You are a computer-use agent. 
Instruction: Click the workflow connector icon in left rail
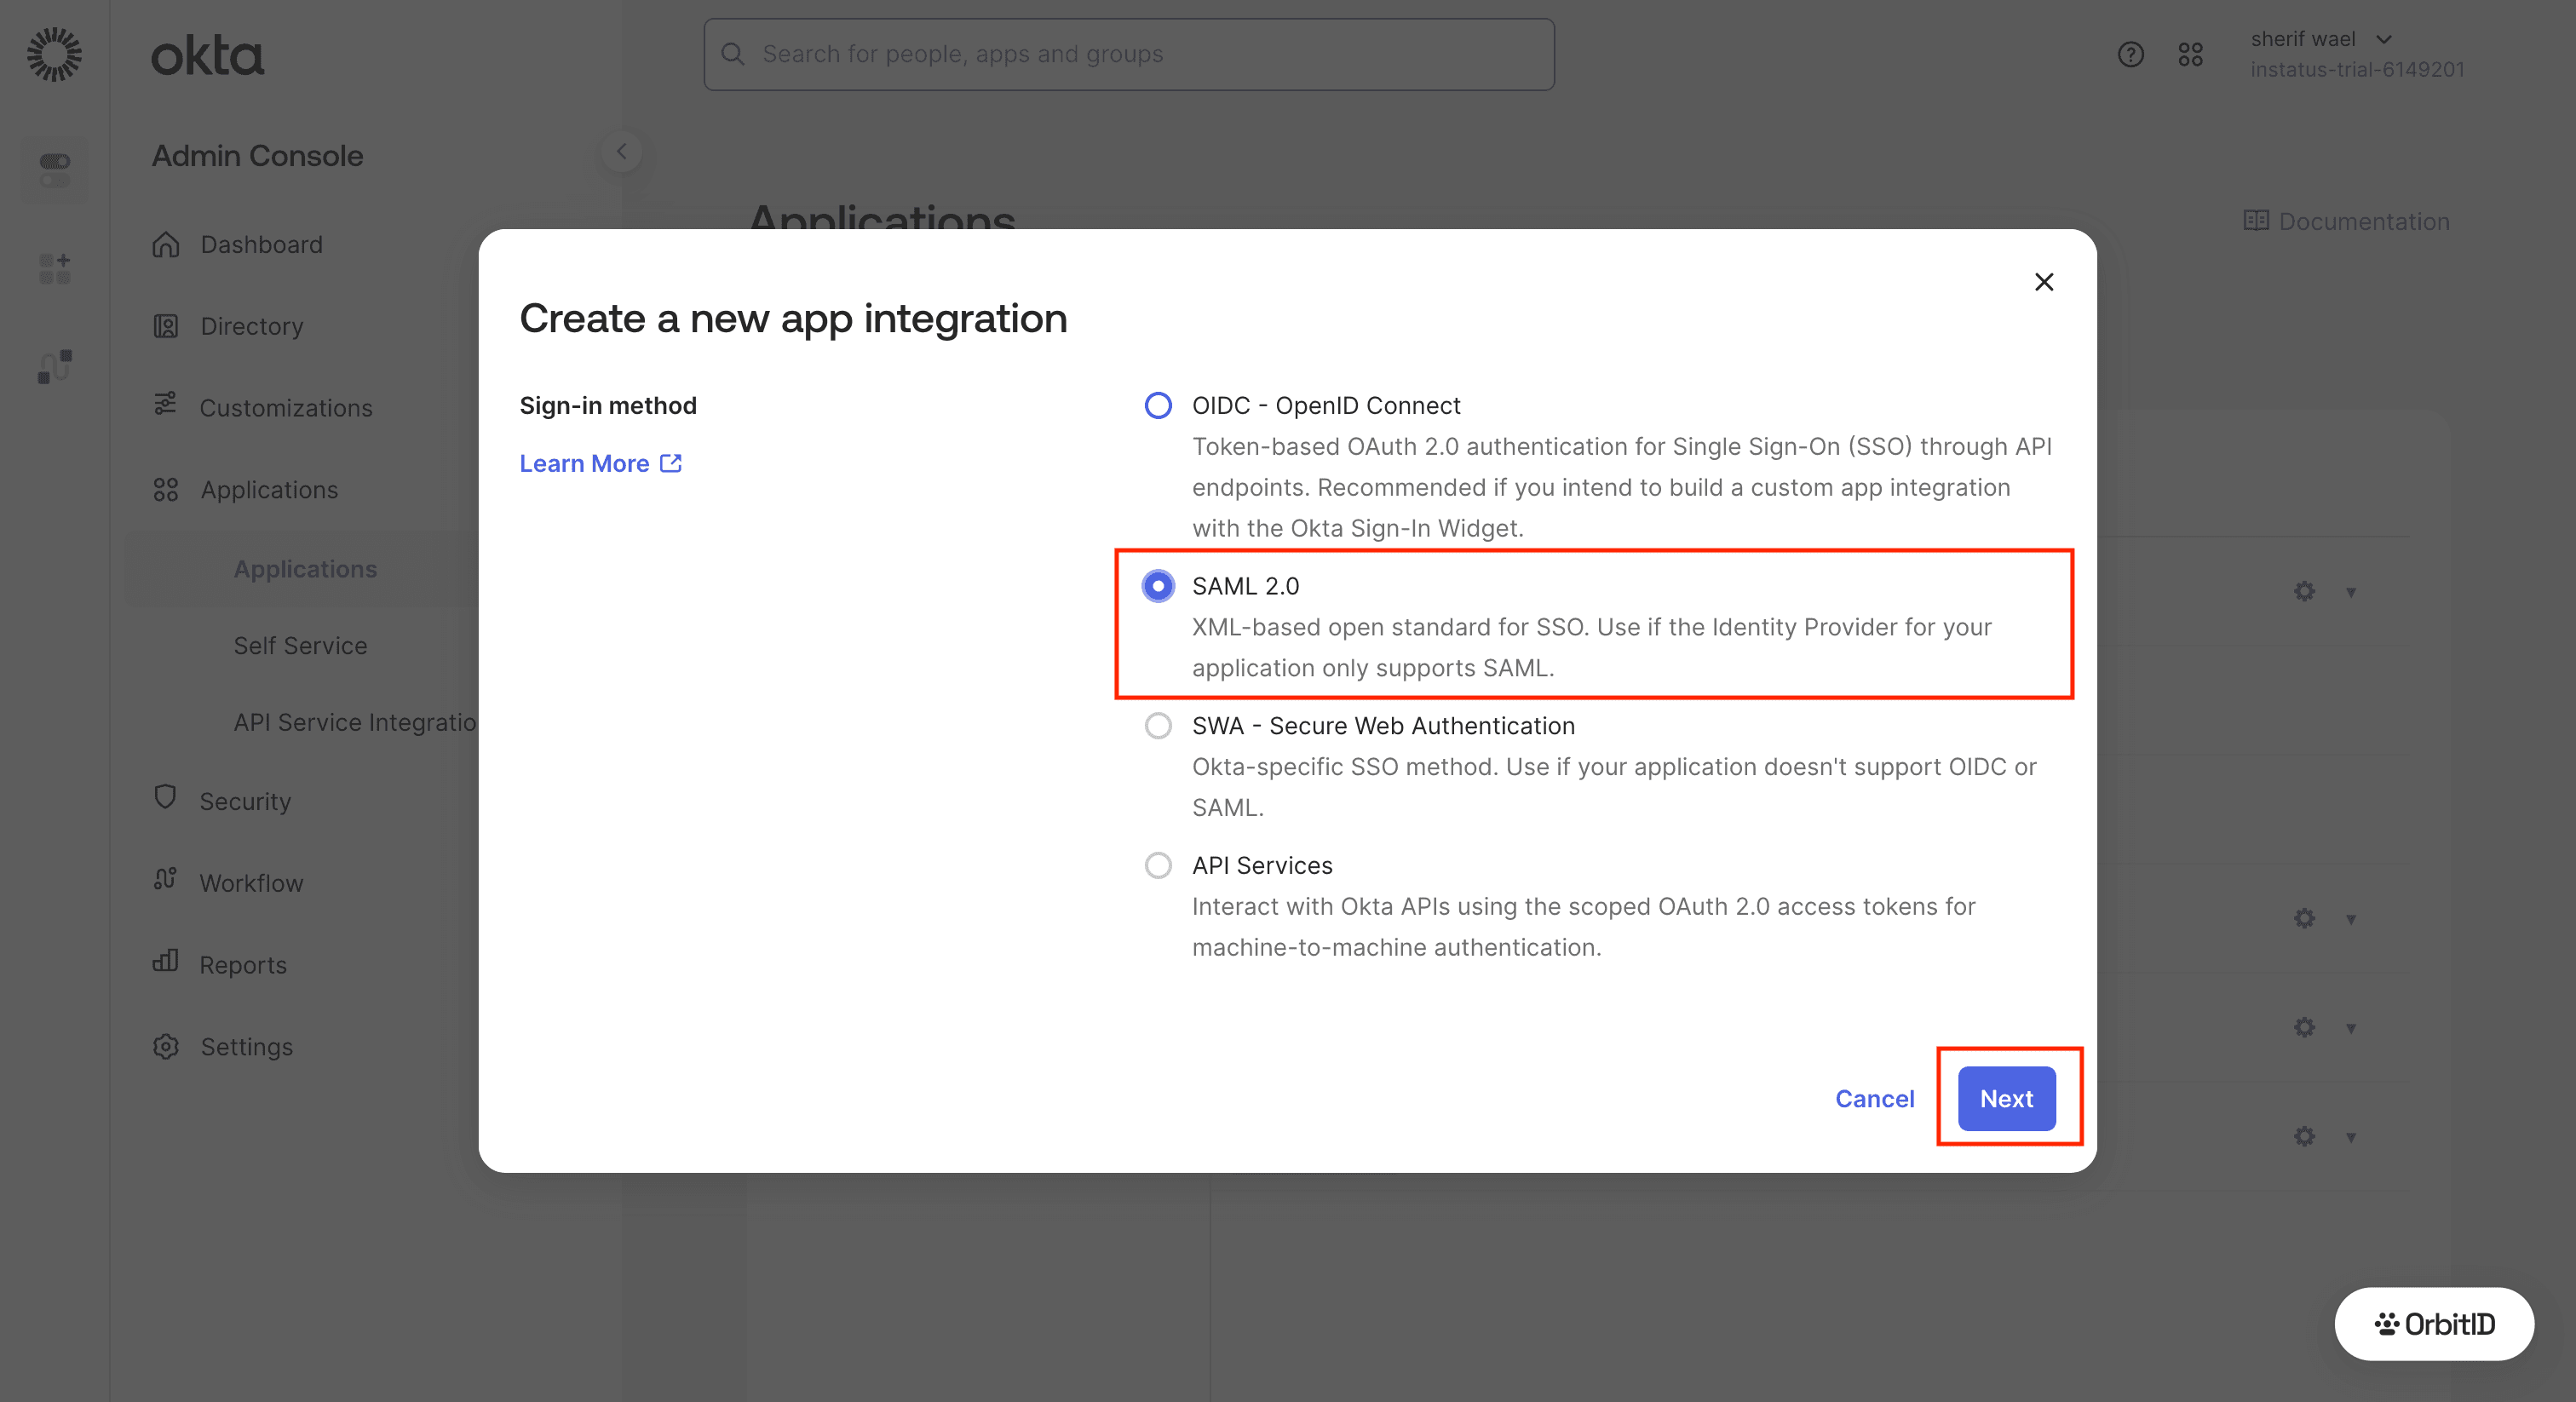pos(54,366)
